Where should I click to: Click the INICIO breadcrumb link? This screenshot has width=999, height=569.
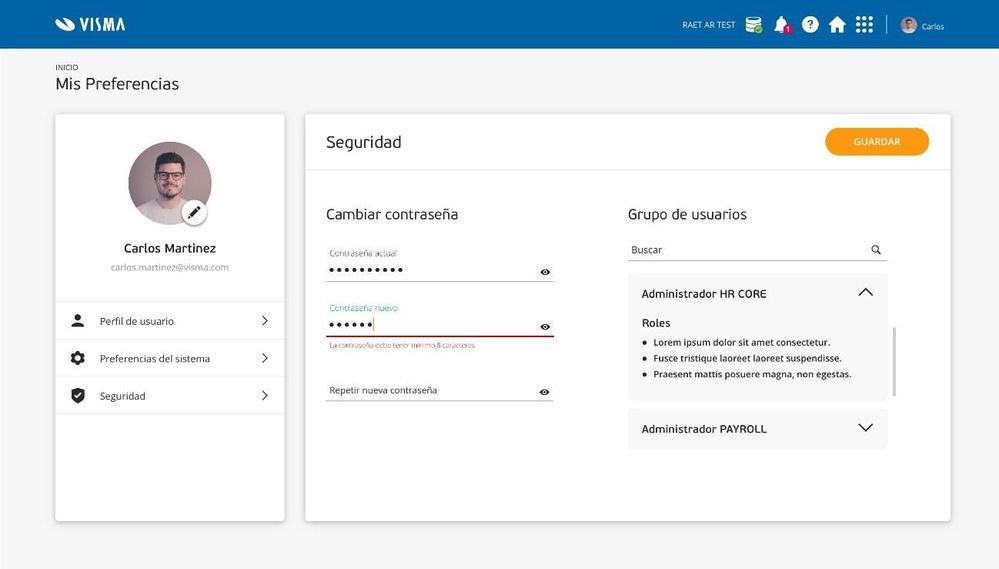67,67
